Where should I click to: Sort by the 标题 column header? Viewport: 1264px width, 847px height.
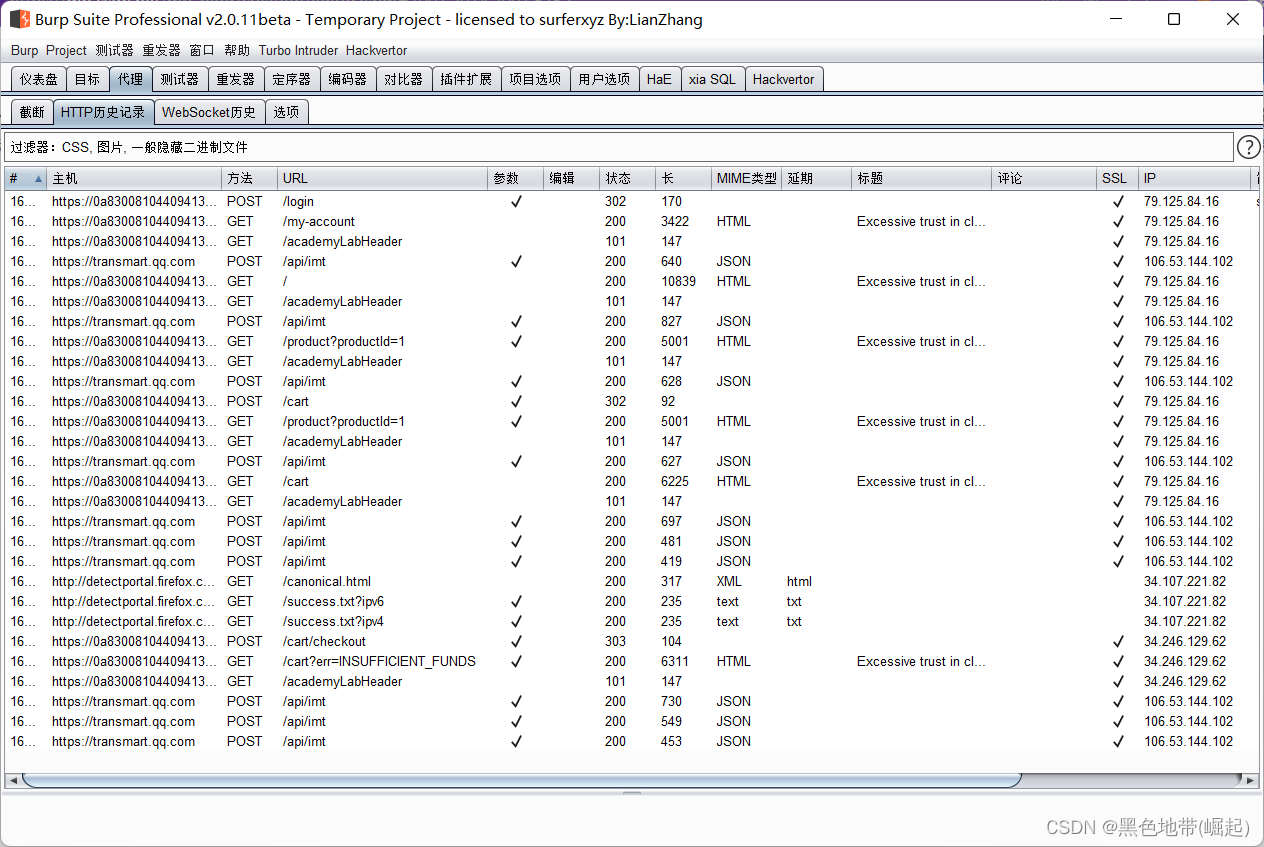click(x=922, y=179)
